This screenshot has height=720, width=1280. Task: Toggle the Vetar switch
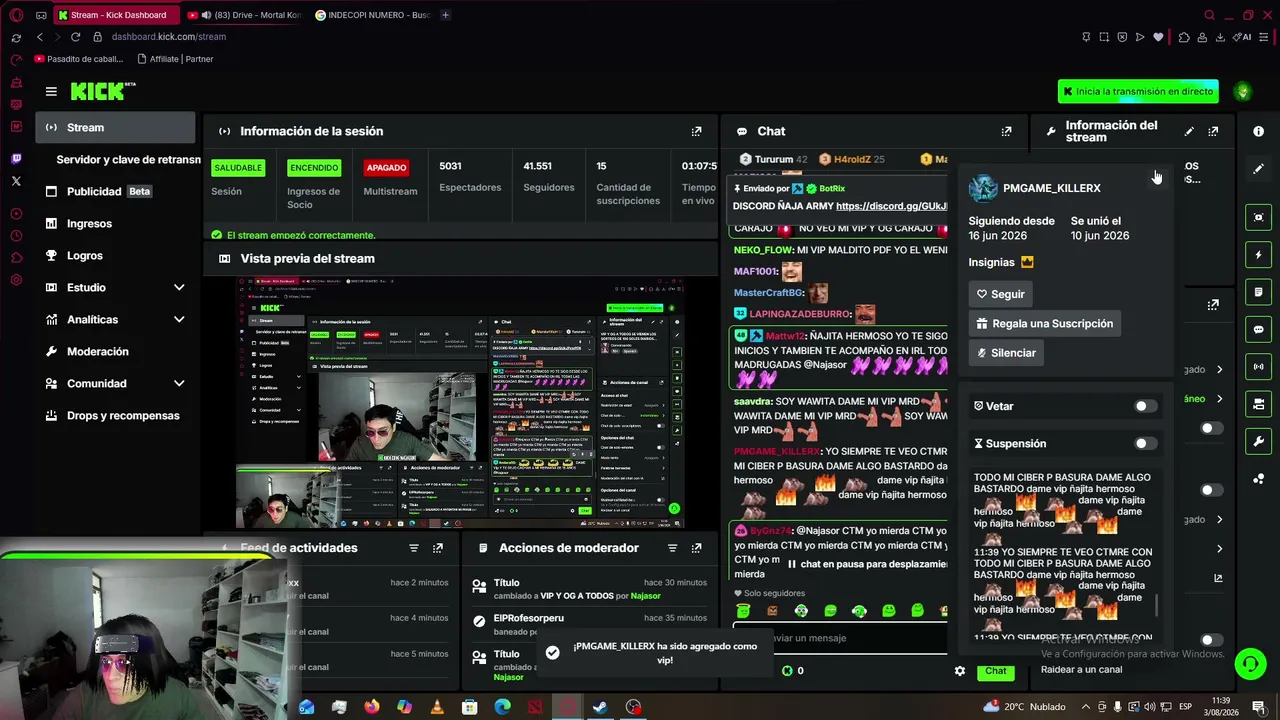[x=1145, y=406]
